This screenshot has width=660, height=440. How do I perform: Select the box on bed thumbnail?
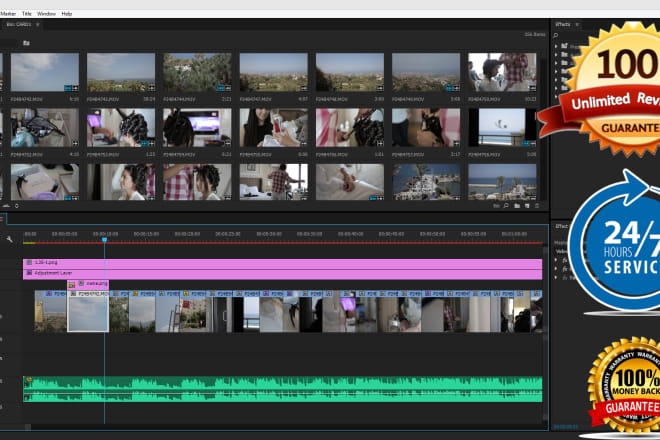click(x=45, y=182)
